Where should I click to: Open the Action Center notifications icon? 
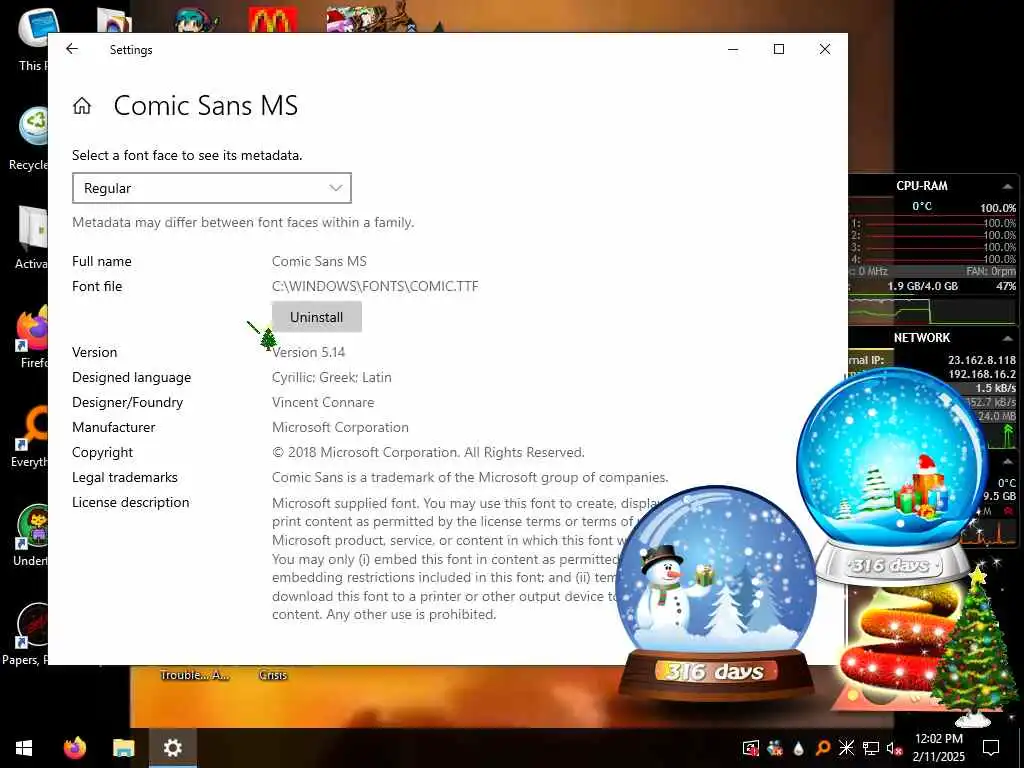991,748
